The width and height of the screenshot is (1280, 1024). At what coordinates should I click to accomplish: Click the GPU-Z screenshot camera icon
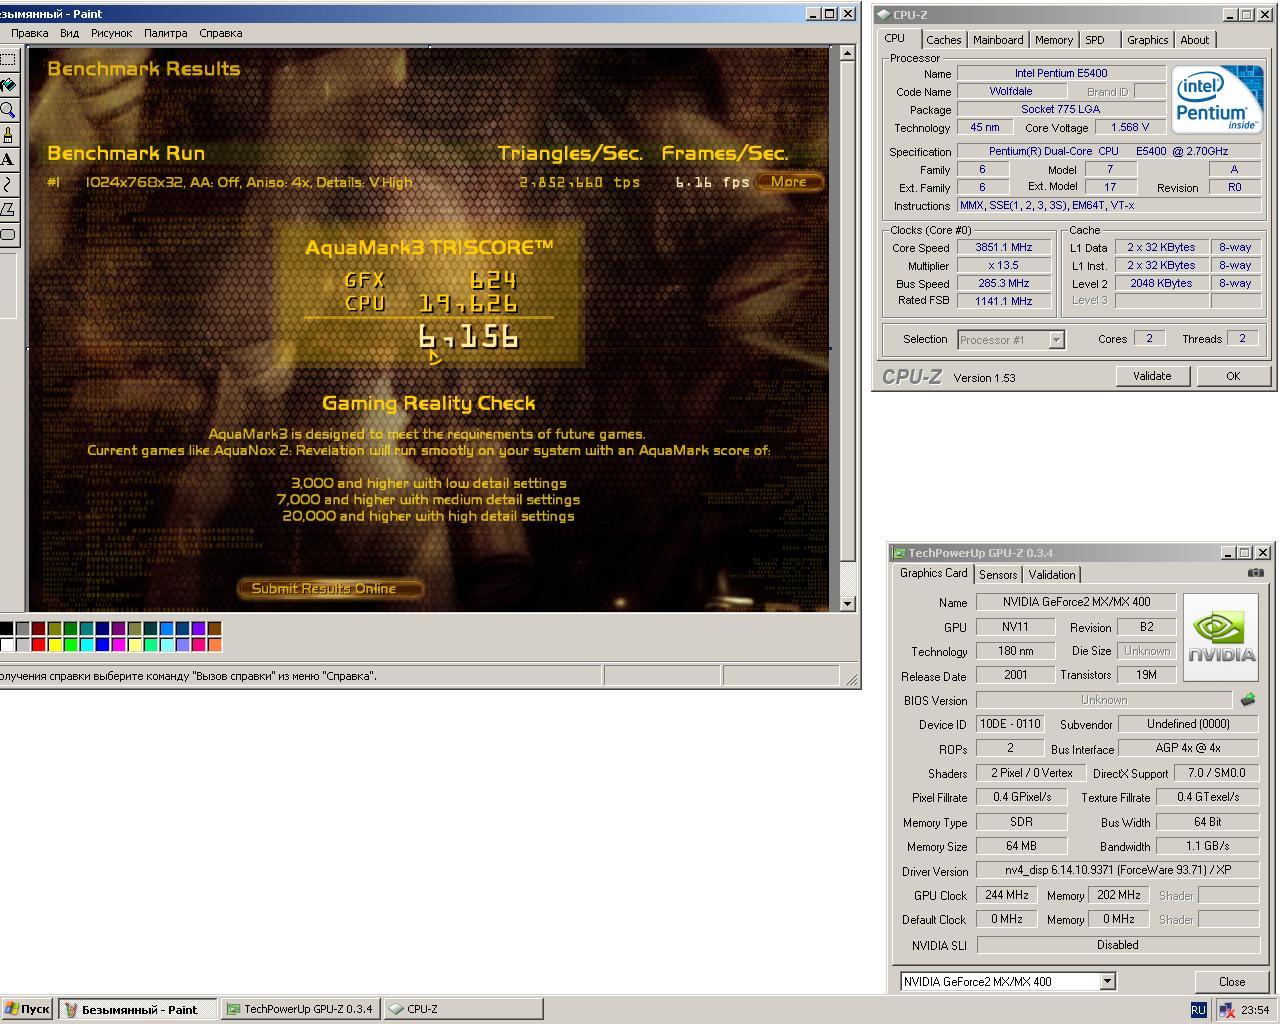click(x=1255, y=573)
